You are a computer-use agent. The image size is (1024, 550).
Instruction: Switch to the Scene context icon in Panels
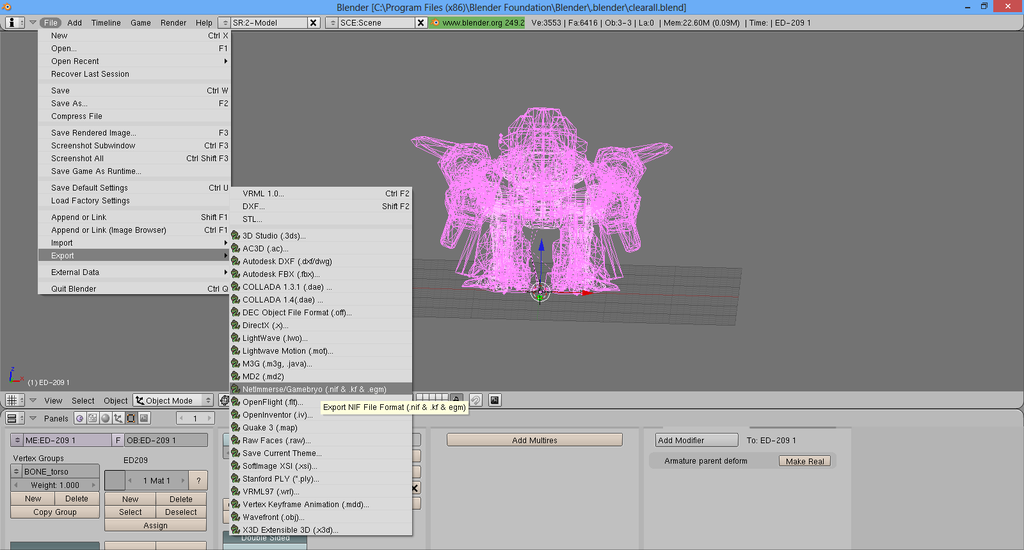pyautogui.click(x=144, y=418)
